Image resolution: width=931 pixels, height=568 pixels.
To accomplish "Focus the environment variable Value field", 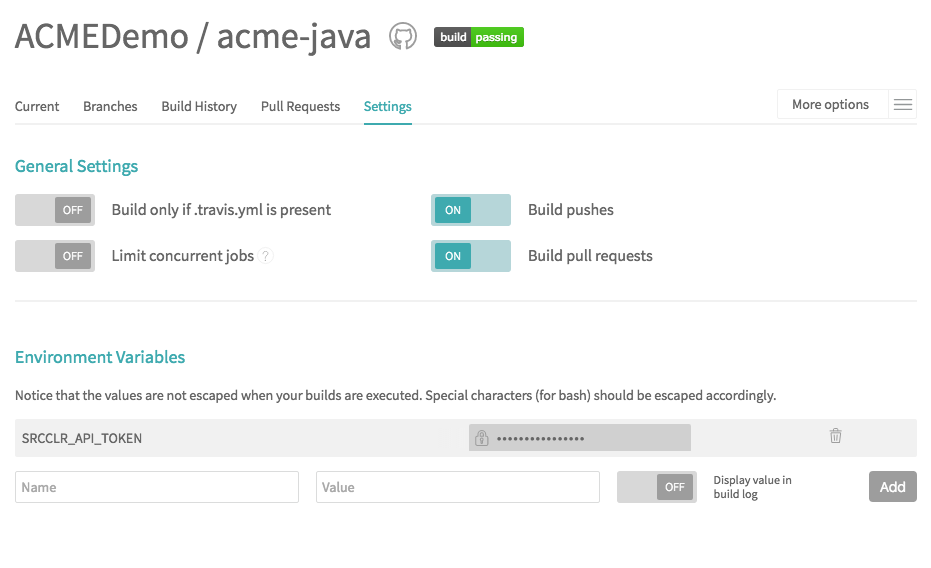I will pos(458,487).
